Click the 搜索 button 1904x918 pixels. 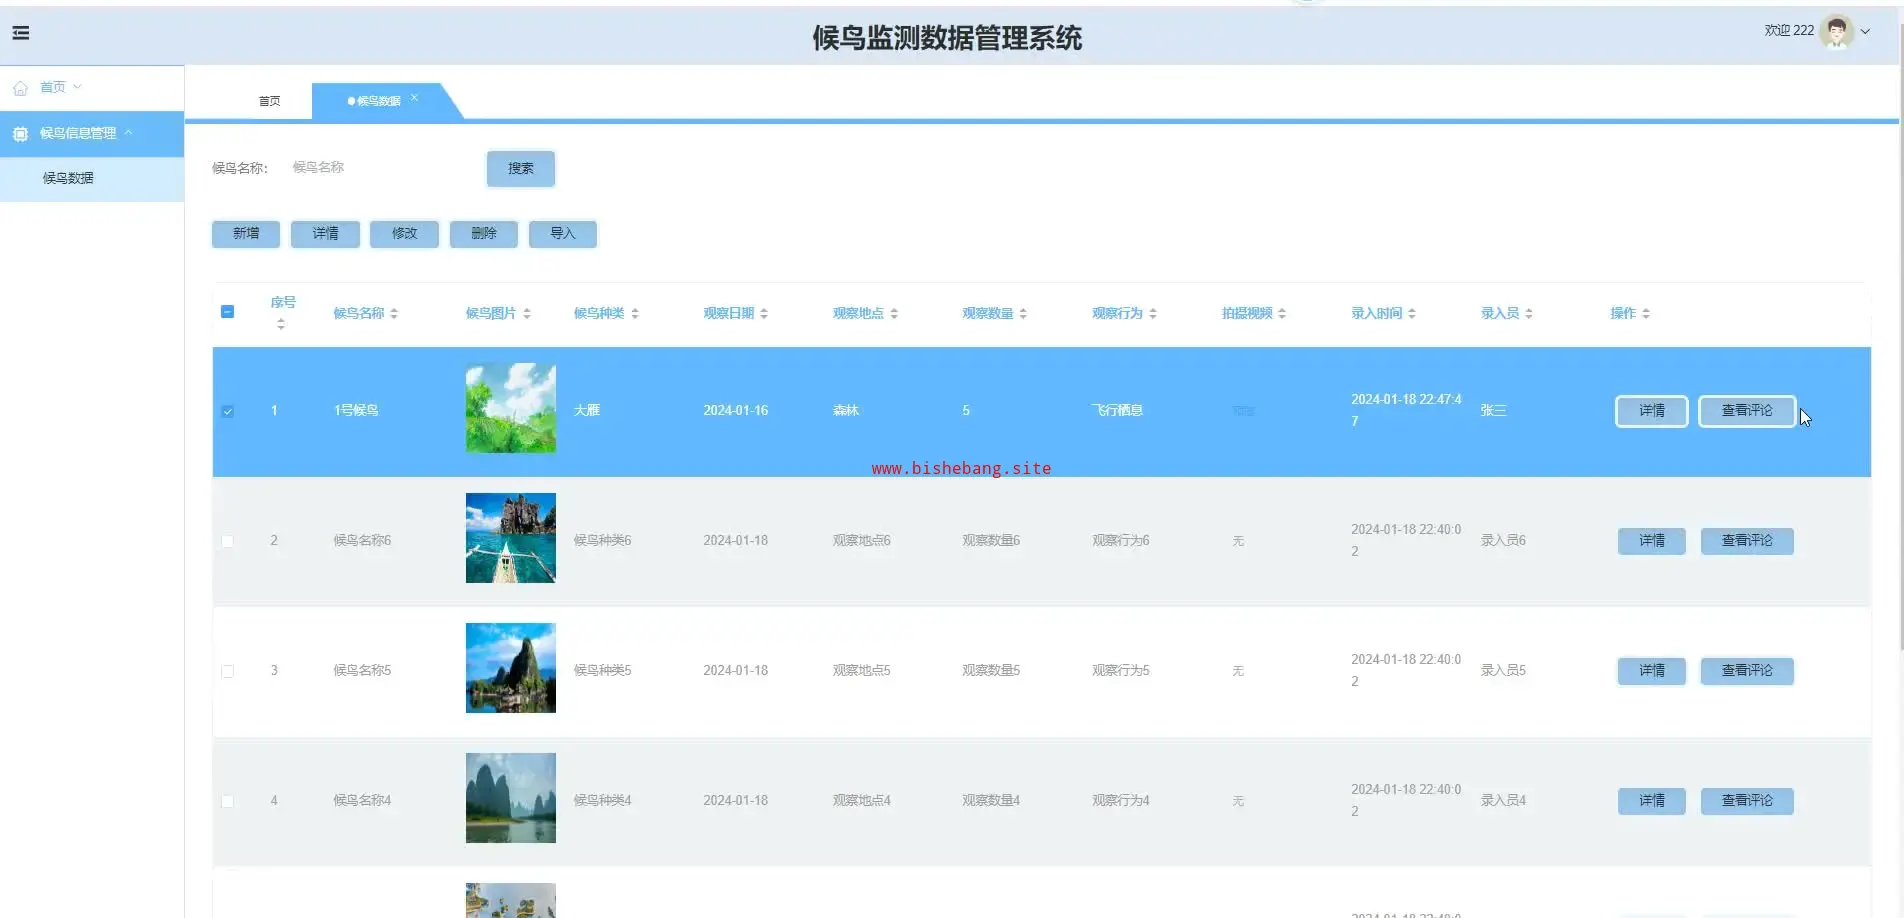point(520,169)
